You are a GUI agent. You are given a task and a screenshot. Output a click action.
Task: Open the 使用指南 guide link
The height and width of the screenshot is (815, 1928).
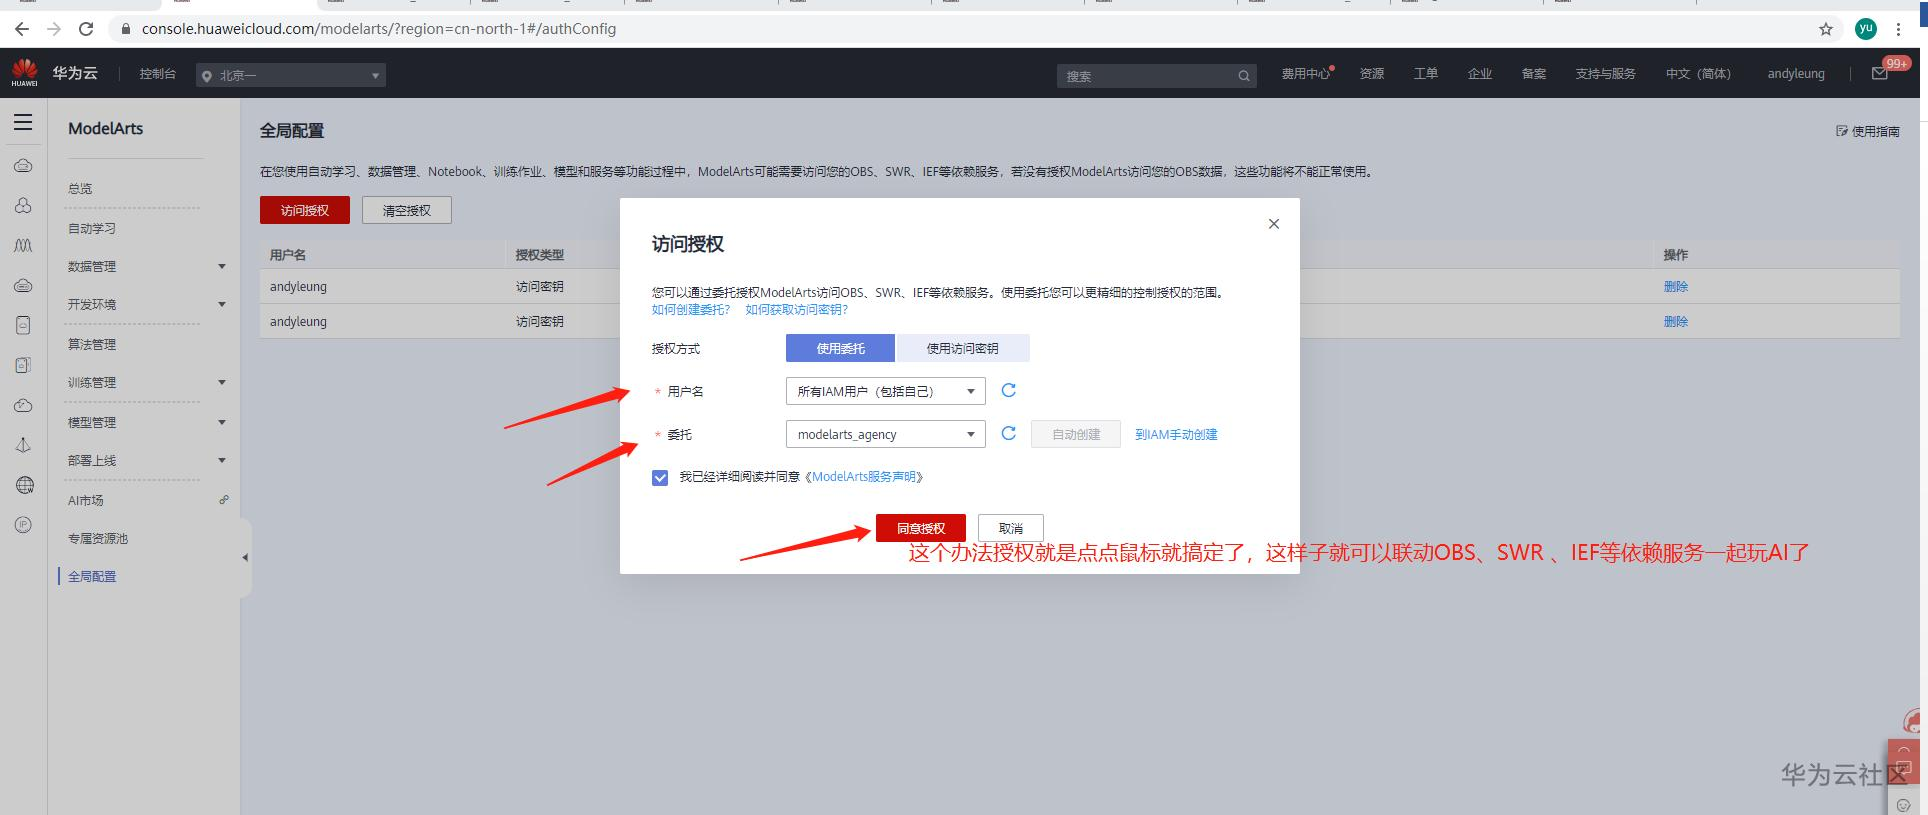coord(1868,131)
